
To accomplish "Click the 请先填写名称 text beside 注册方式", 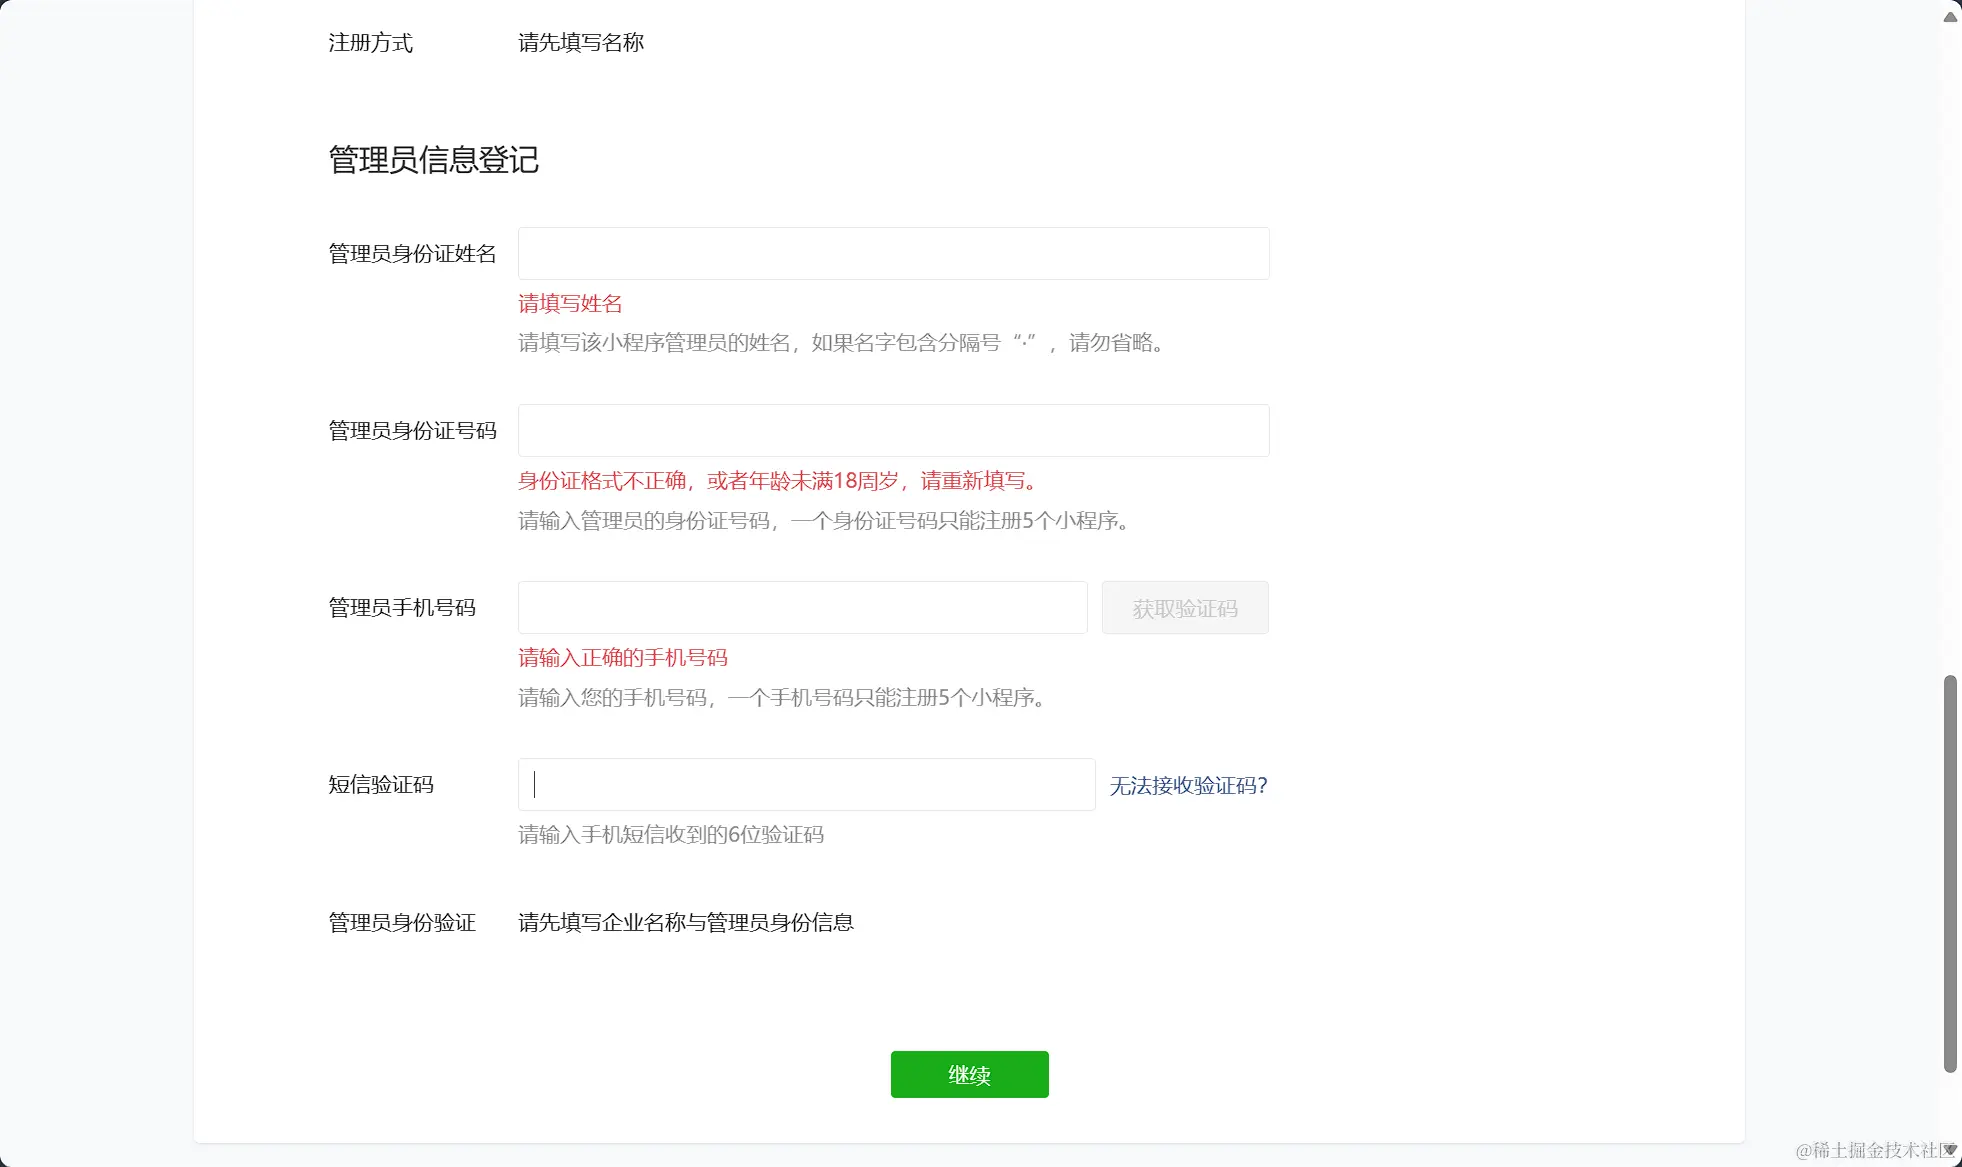I will coord(580,43).
